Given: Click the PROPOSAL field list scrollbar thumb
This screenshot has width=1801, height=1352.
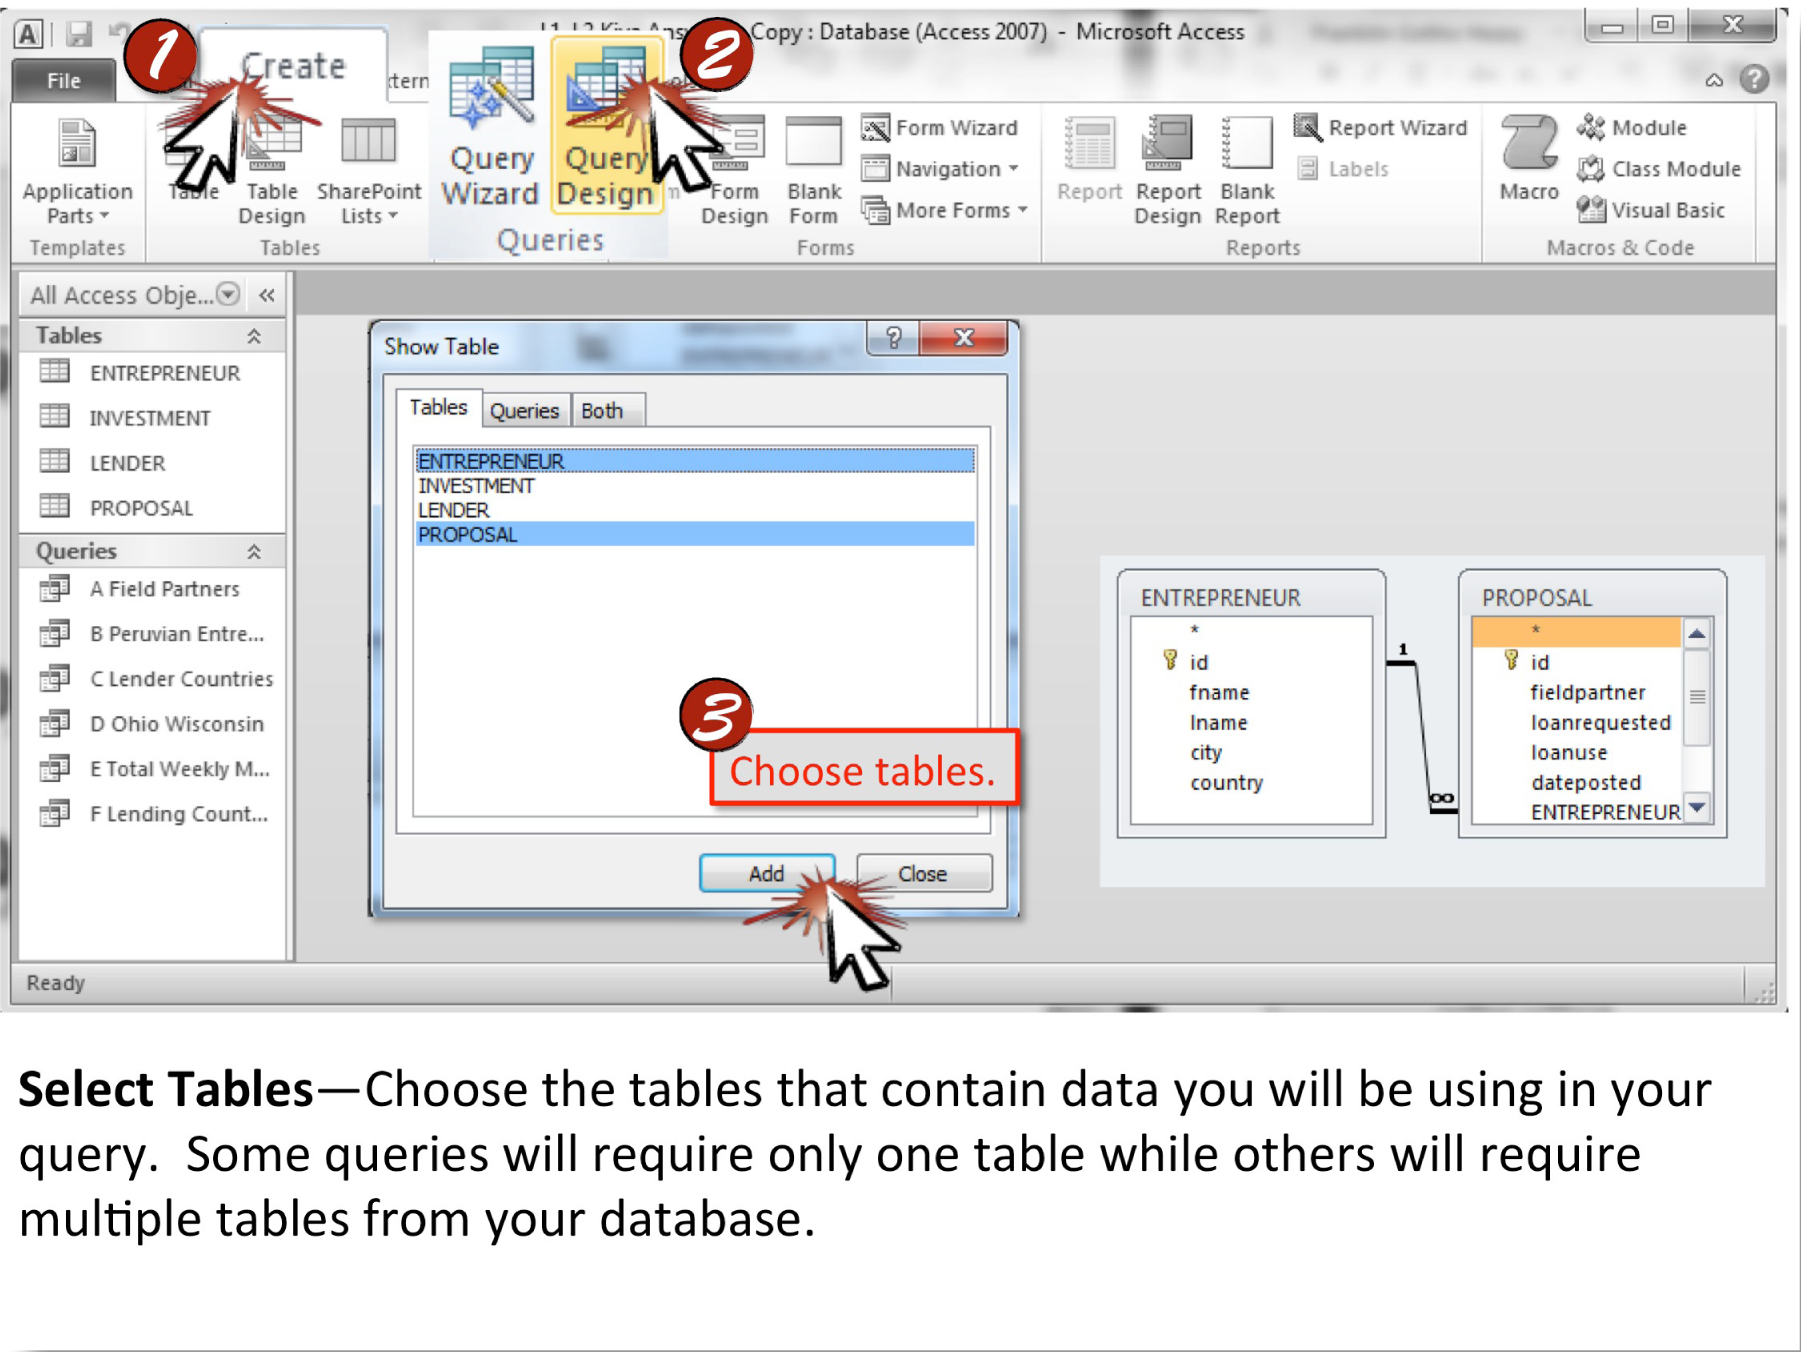Looking at the screenshot, I should (x=1697, y=697).
